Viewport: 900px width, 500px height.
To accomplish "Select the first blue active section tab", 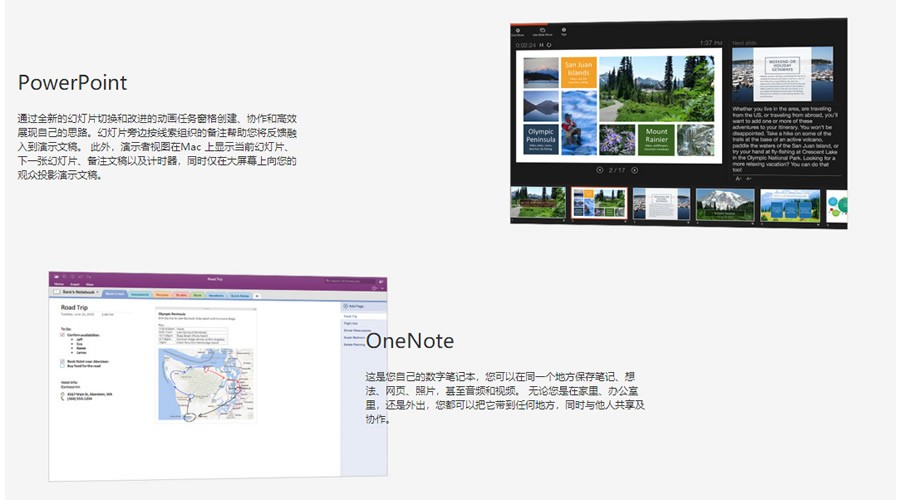I will click(x=115, y=294).
